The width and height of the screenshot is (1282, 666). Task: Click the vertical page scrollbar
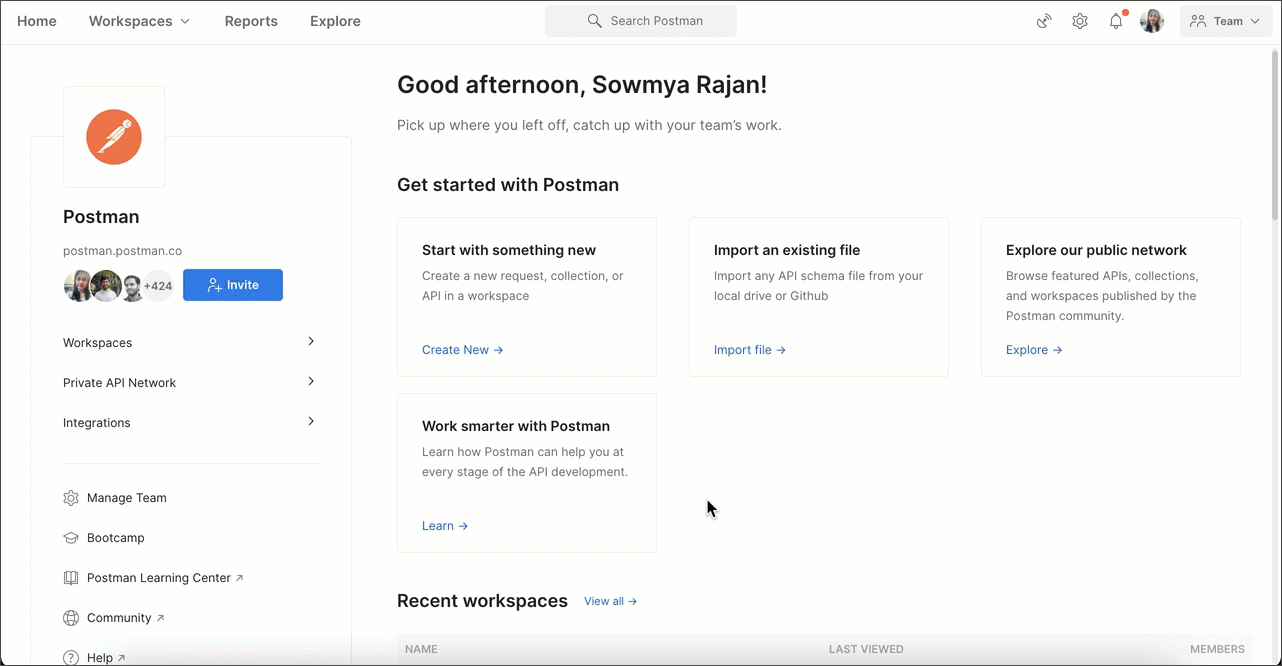pyautogui.click(x=1275, y=134)
